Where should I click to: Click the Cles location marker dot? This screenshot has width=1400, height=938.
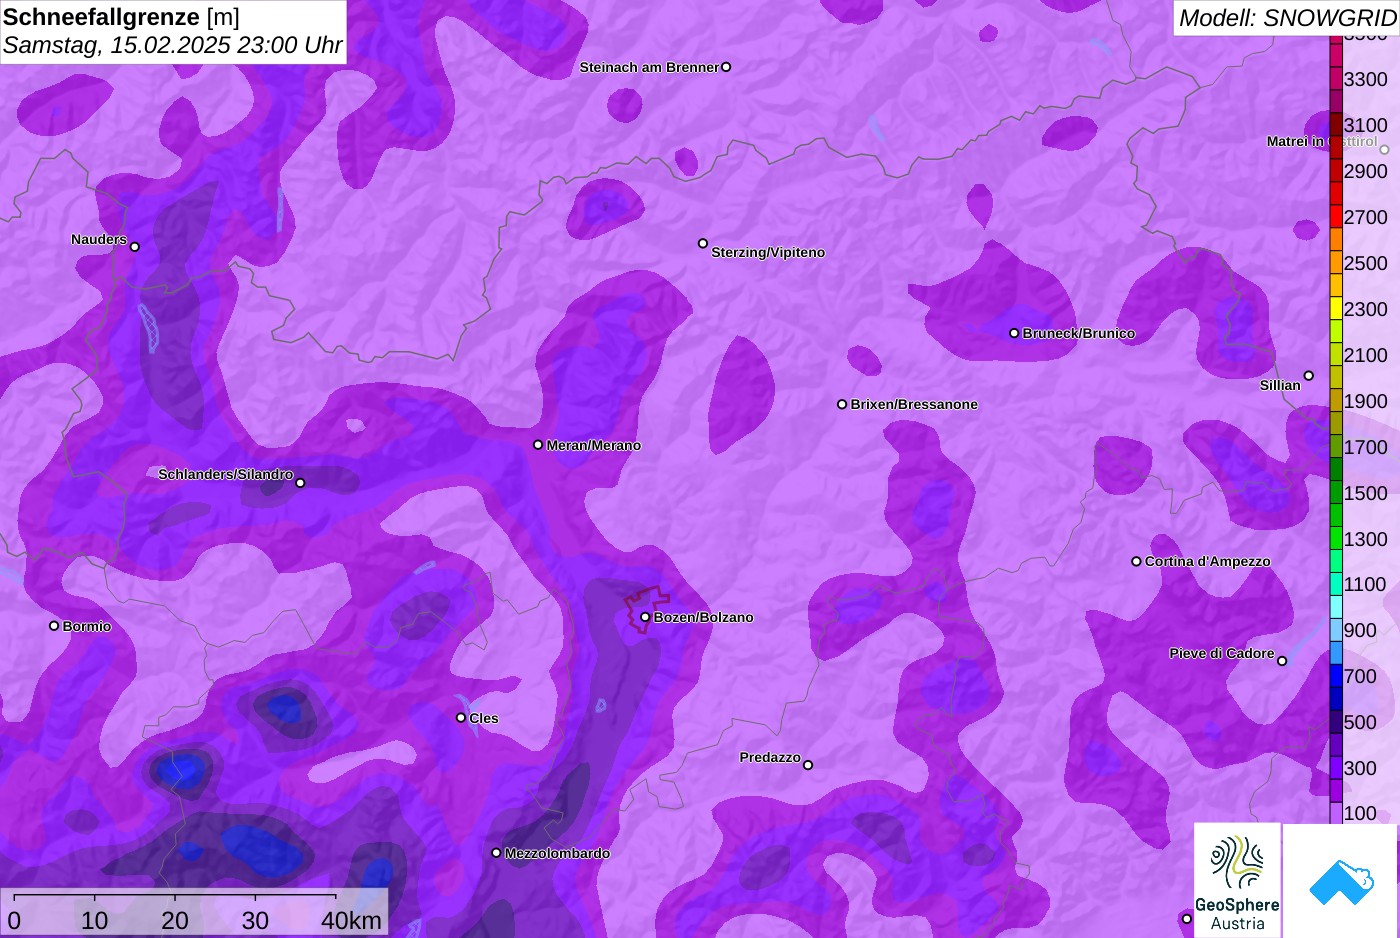[461, 718]
